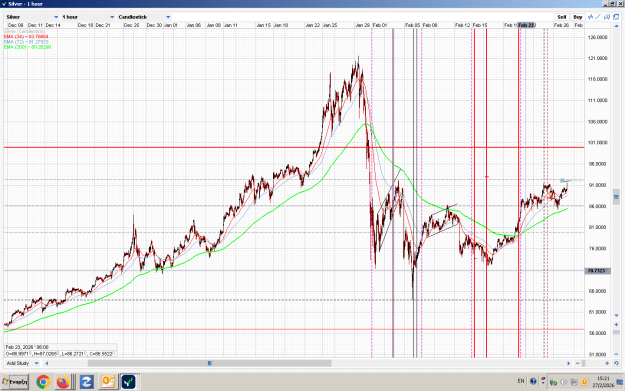Image resolution: width=625 pixels, height=391 pixels.
Task: Open the Windows Start button
Action: coord(15,382)
